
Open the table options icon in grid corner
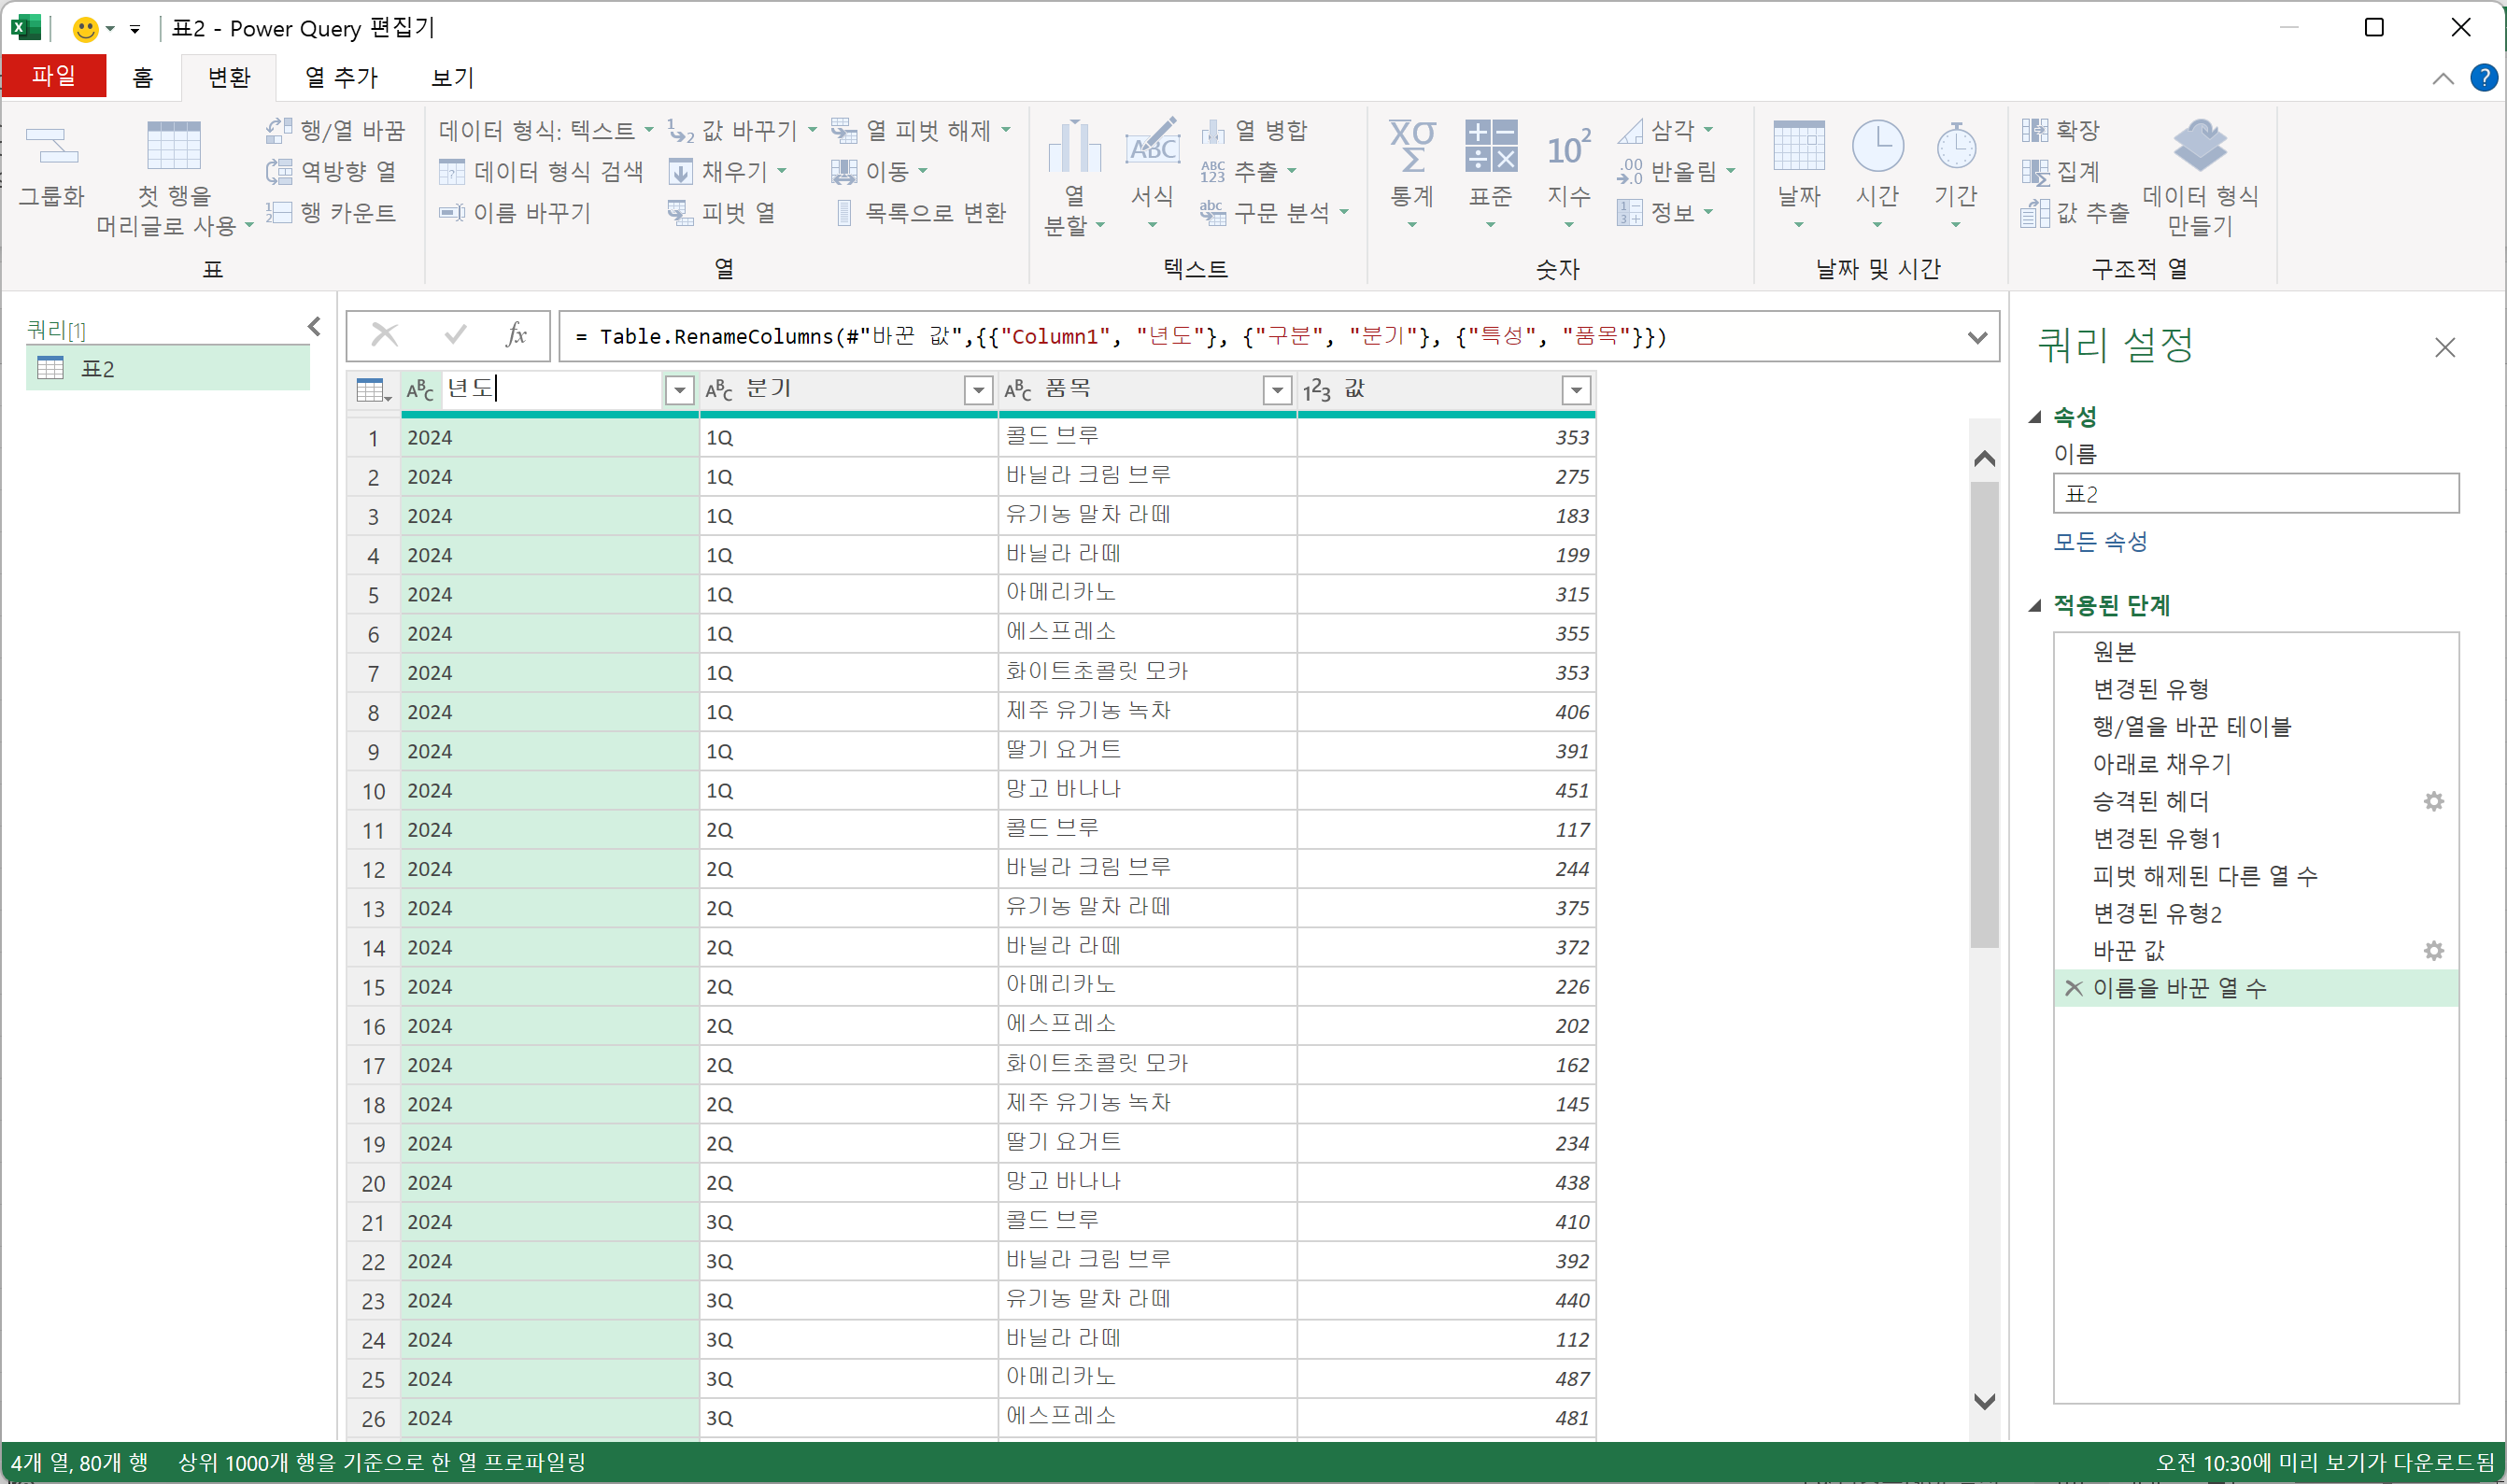point(373,390)
